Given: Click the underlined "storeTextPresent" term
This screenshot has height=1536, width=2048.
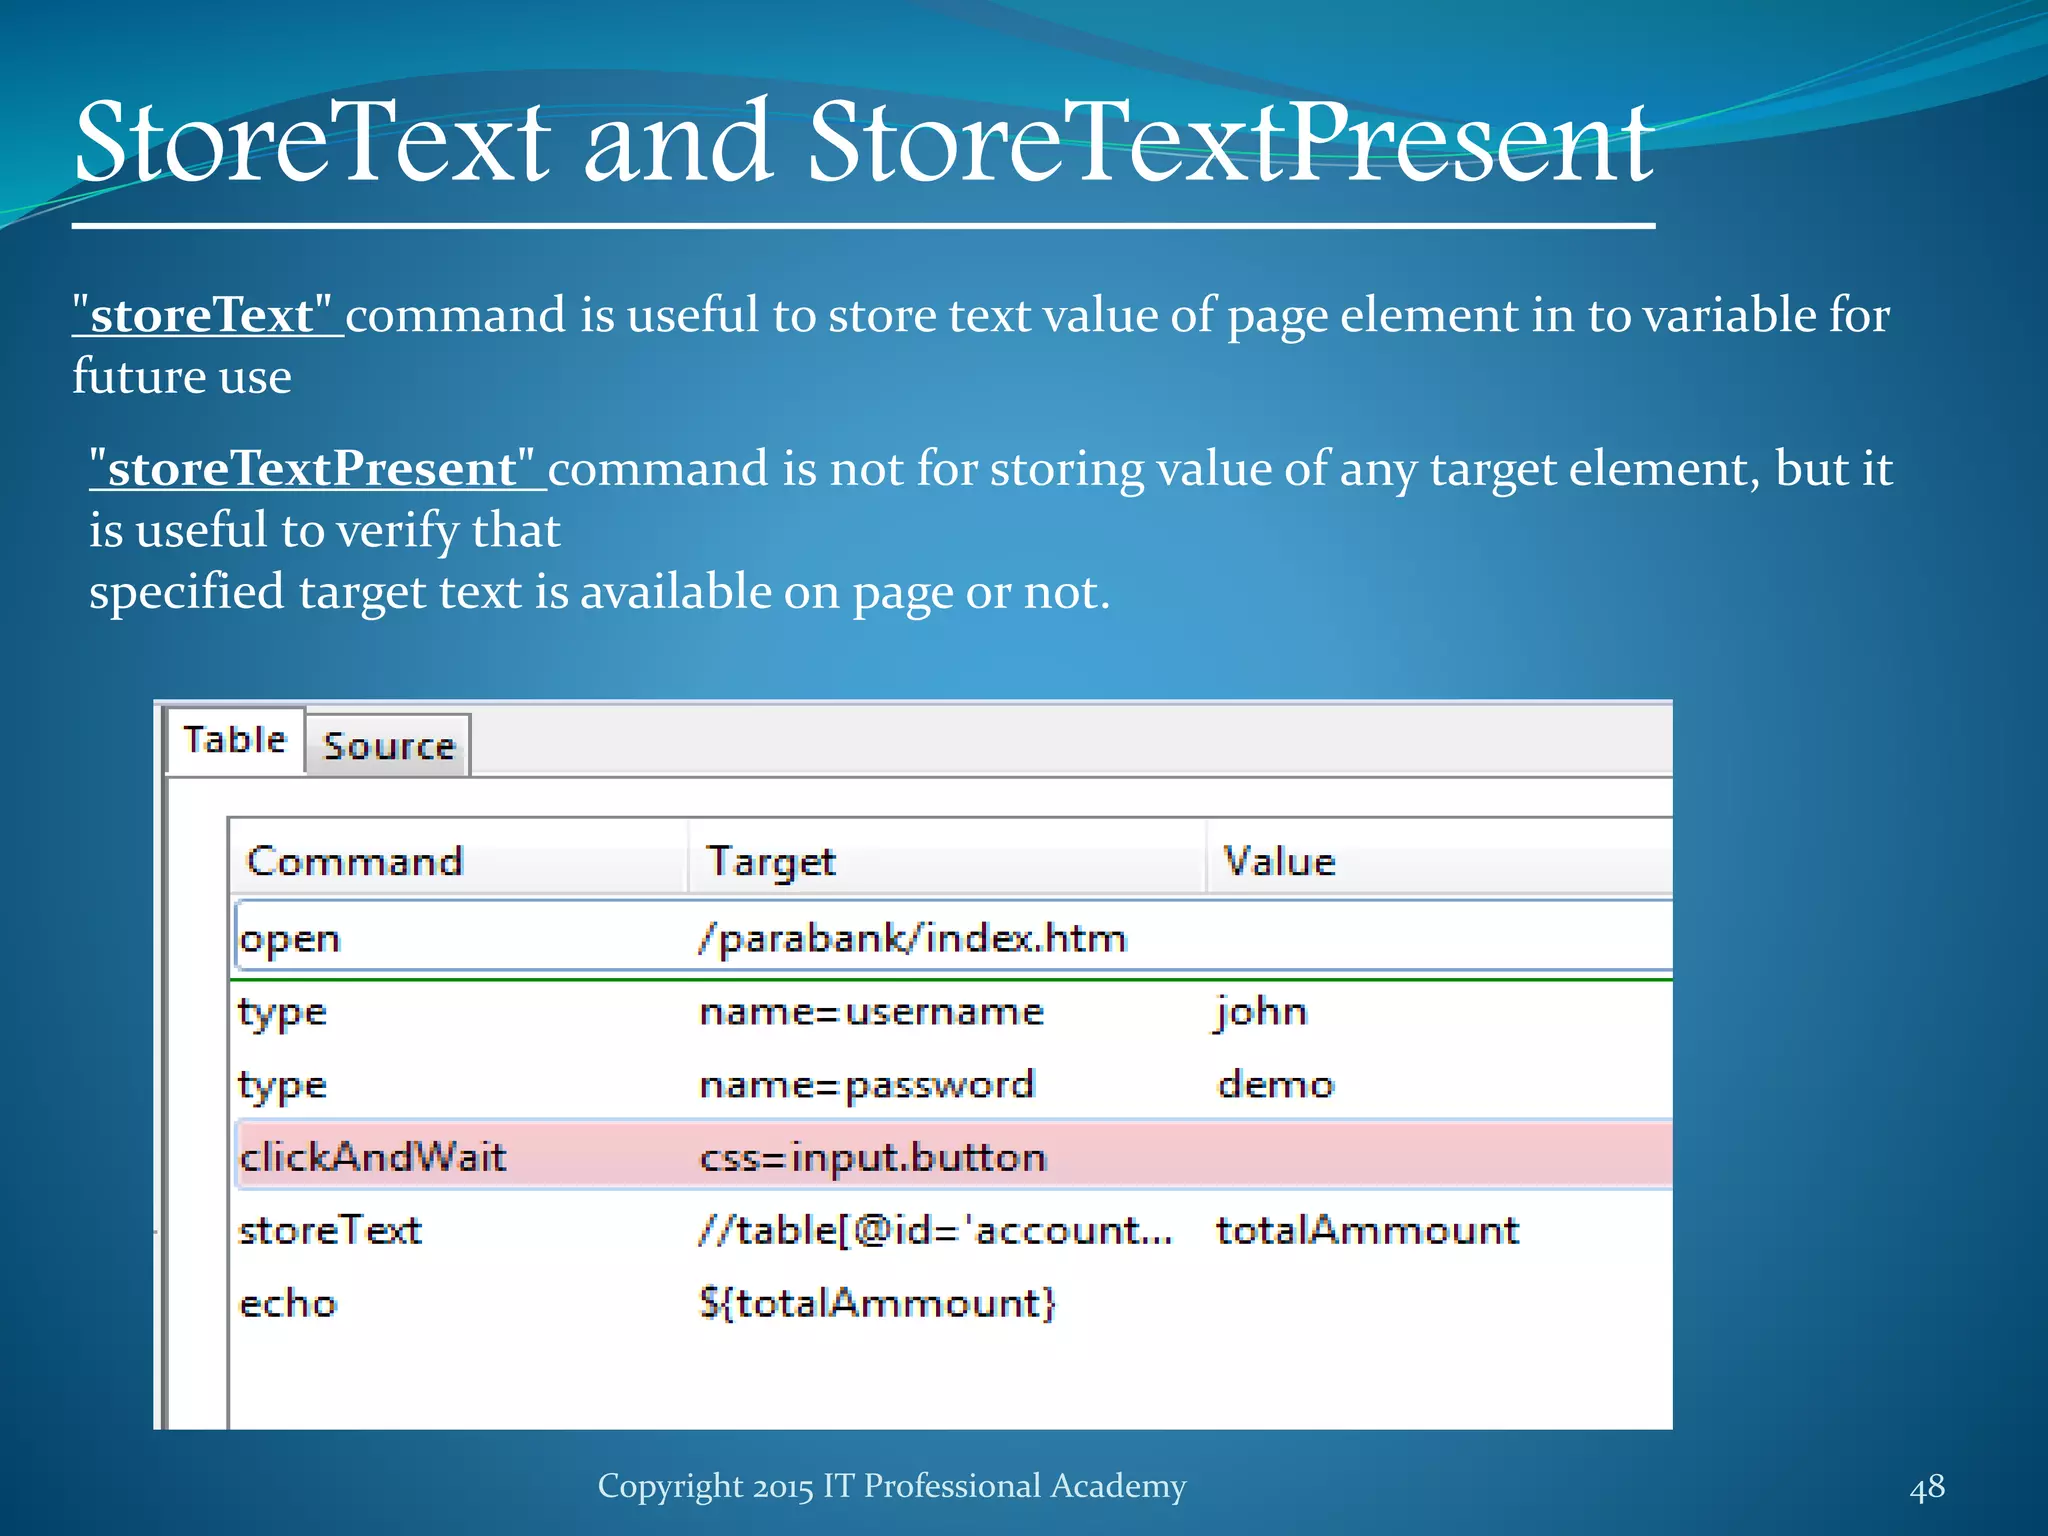Looking at the screenshot, I should tap(318, 469).
